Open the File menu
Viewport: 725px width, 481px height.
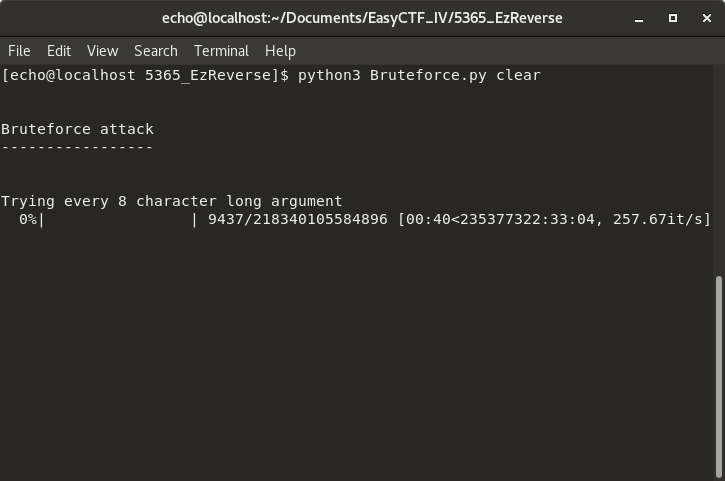pos(19,51)
